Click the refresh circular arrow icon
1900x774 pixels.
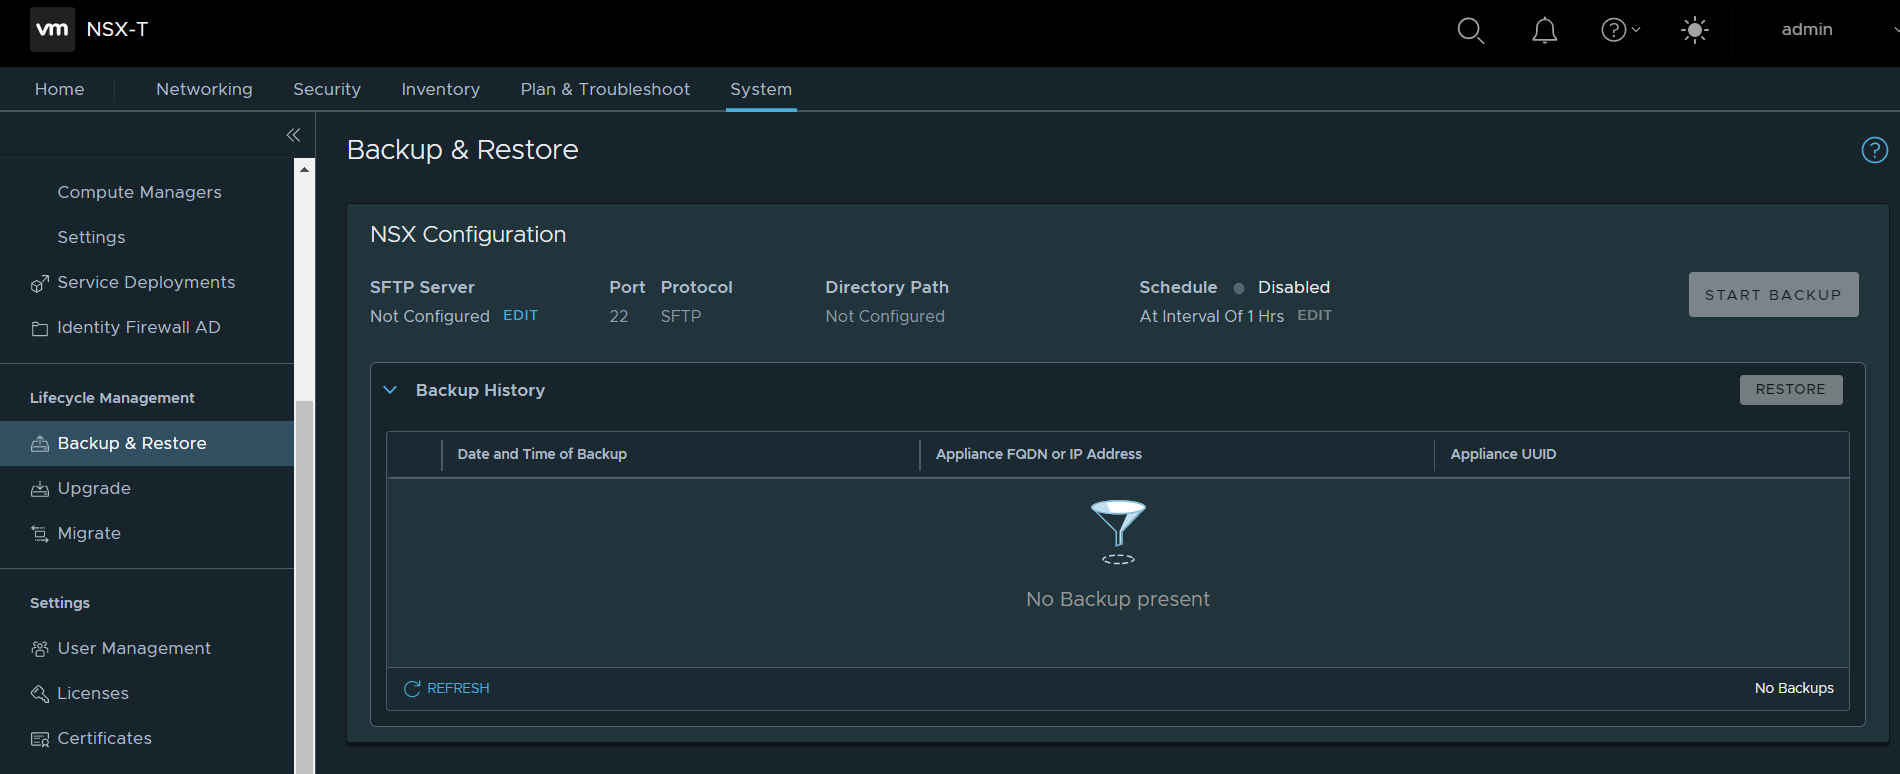(x=412, y=688)
